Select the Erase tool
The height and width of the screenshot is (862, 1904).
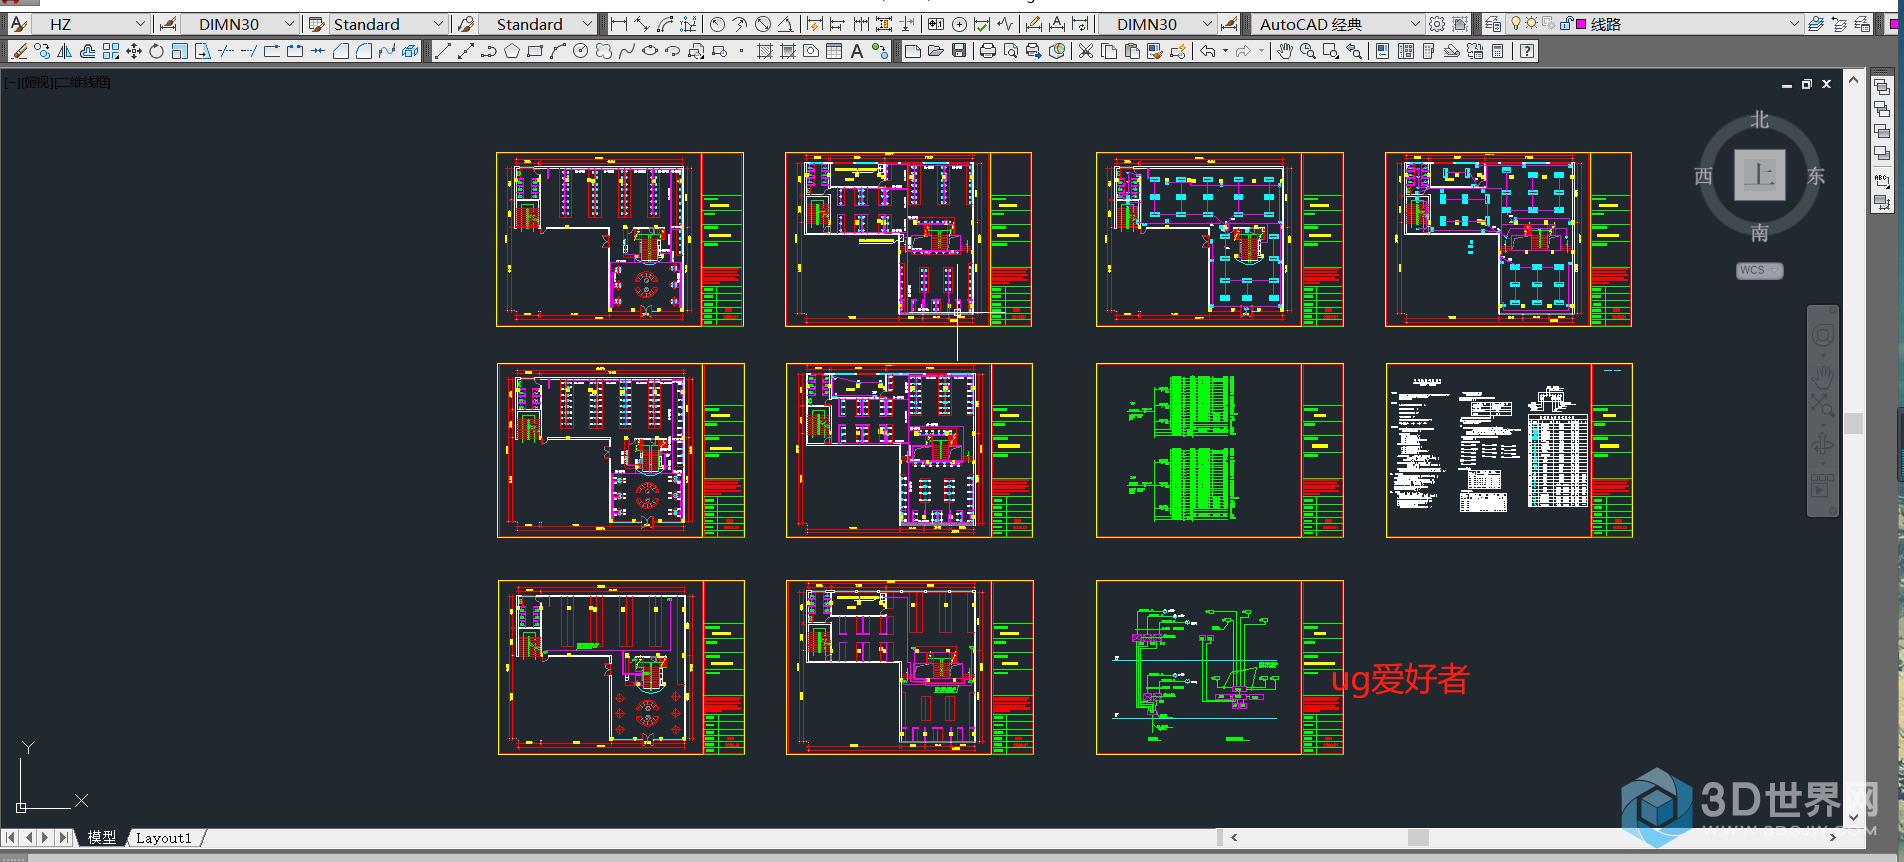click(19, 51)
